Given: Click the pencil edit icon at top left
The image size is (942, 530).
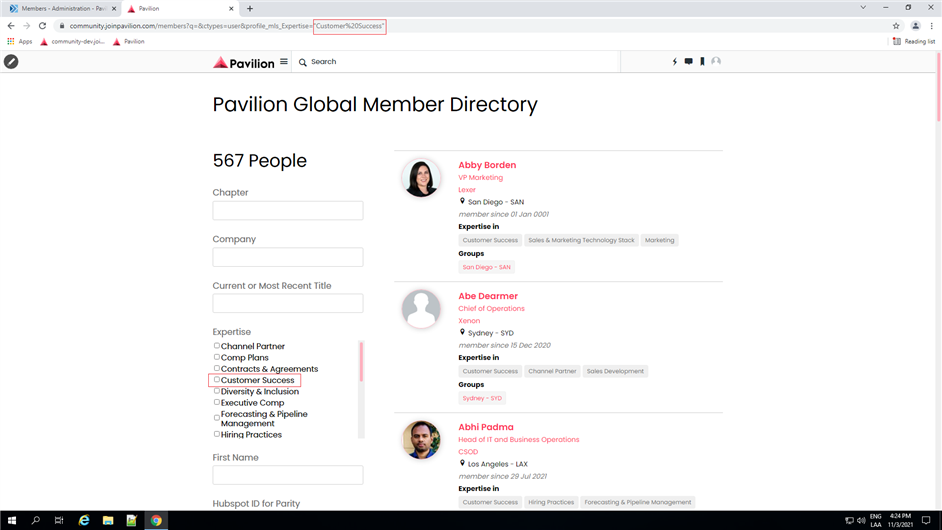Looking at the screenshot, I should click(x=11, y=61).
